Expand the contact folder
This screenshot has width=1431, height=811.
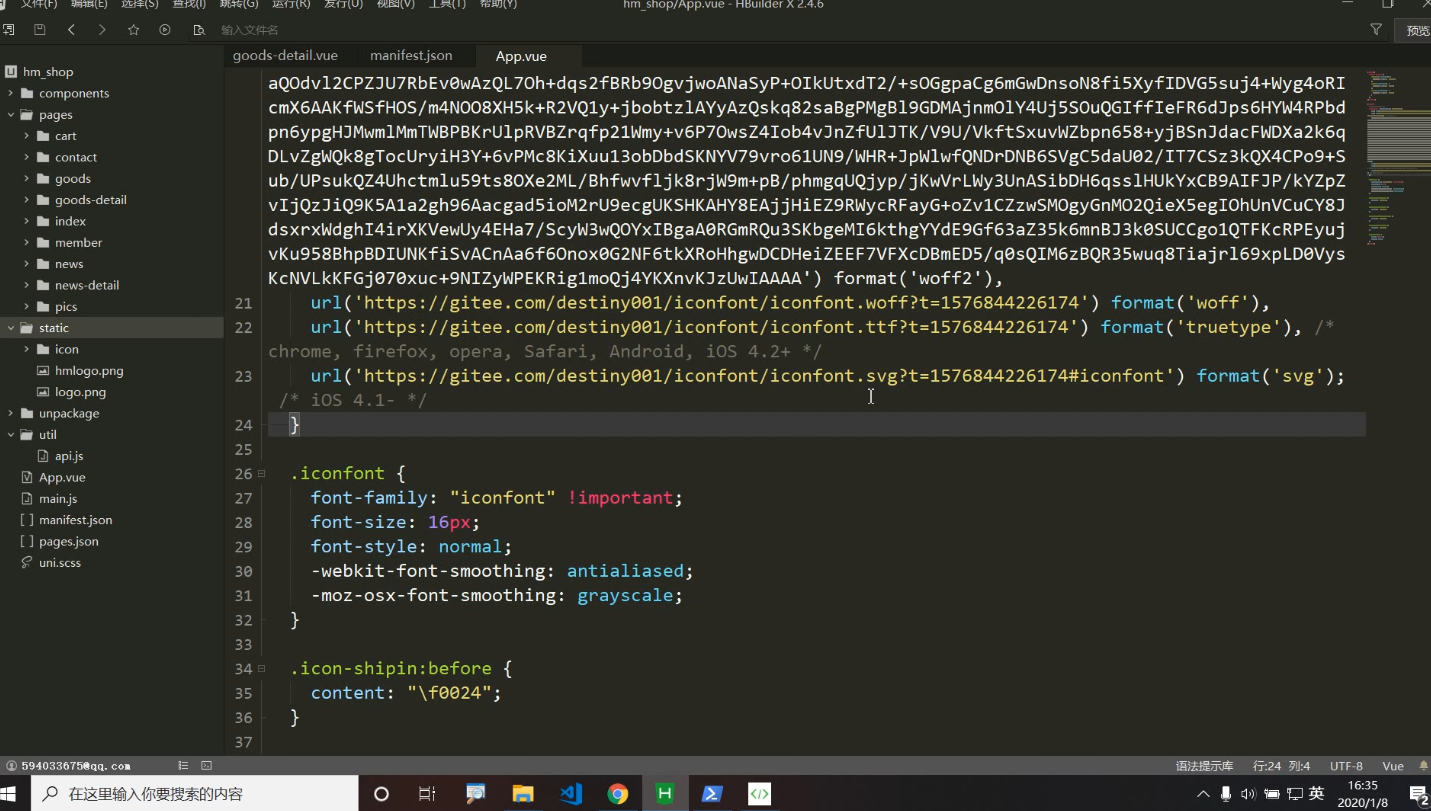point(27,157)
